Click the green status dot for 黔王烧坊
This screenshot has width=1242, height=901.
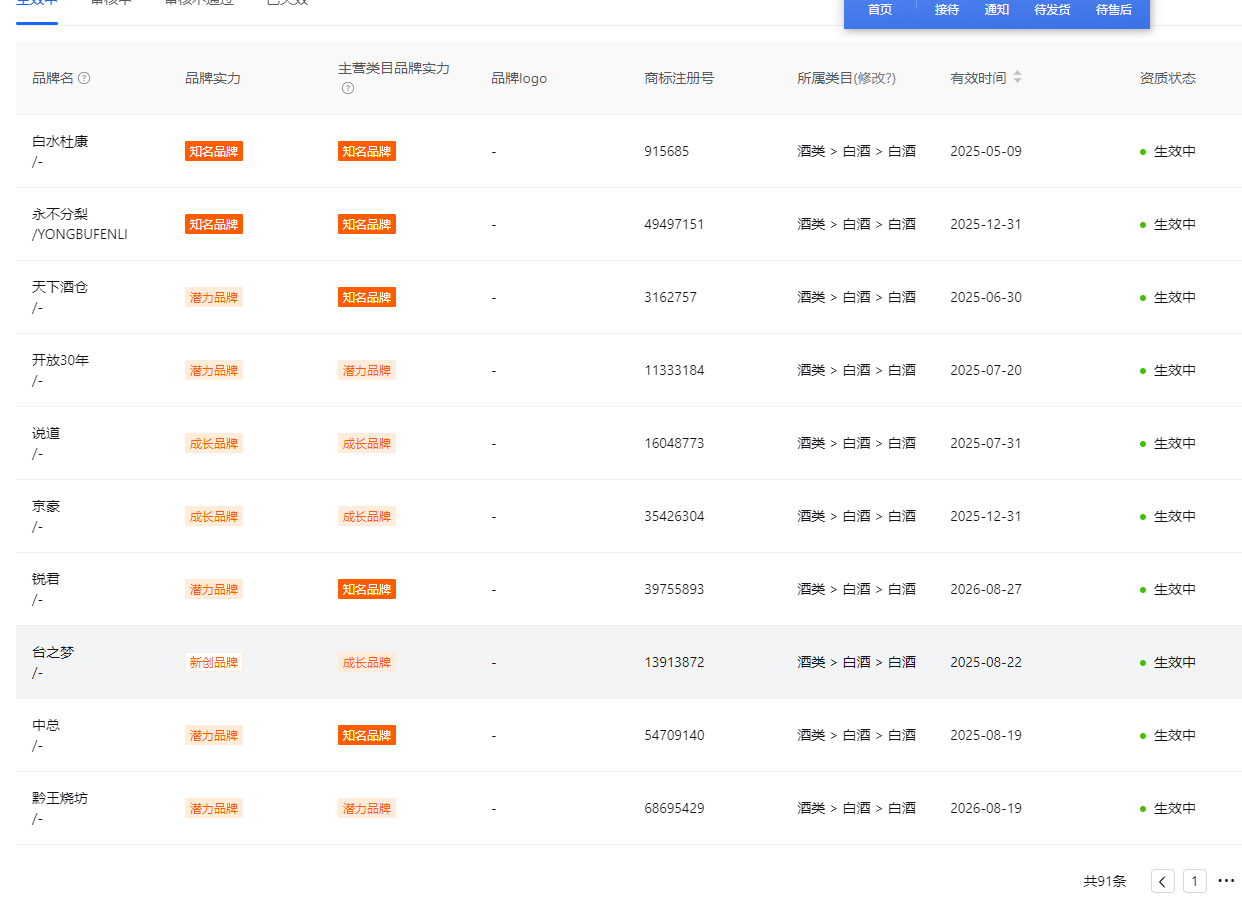(1143, 808)
